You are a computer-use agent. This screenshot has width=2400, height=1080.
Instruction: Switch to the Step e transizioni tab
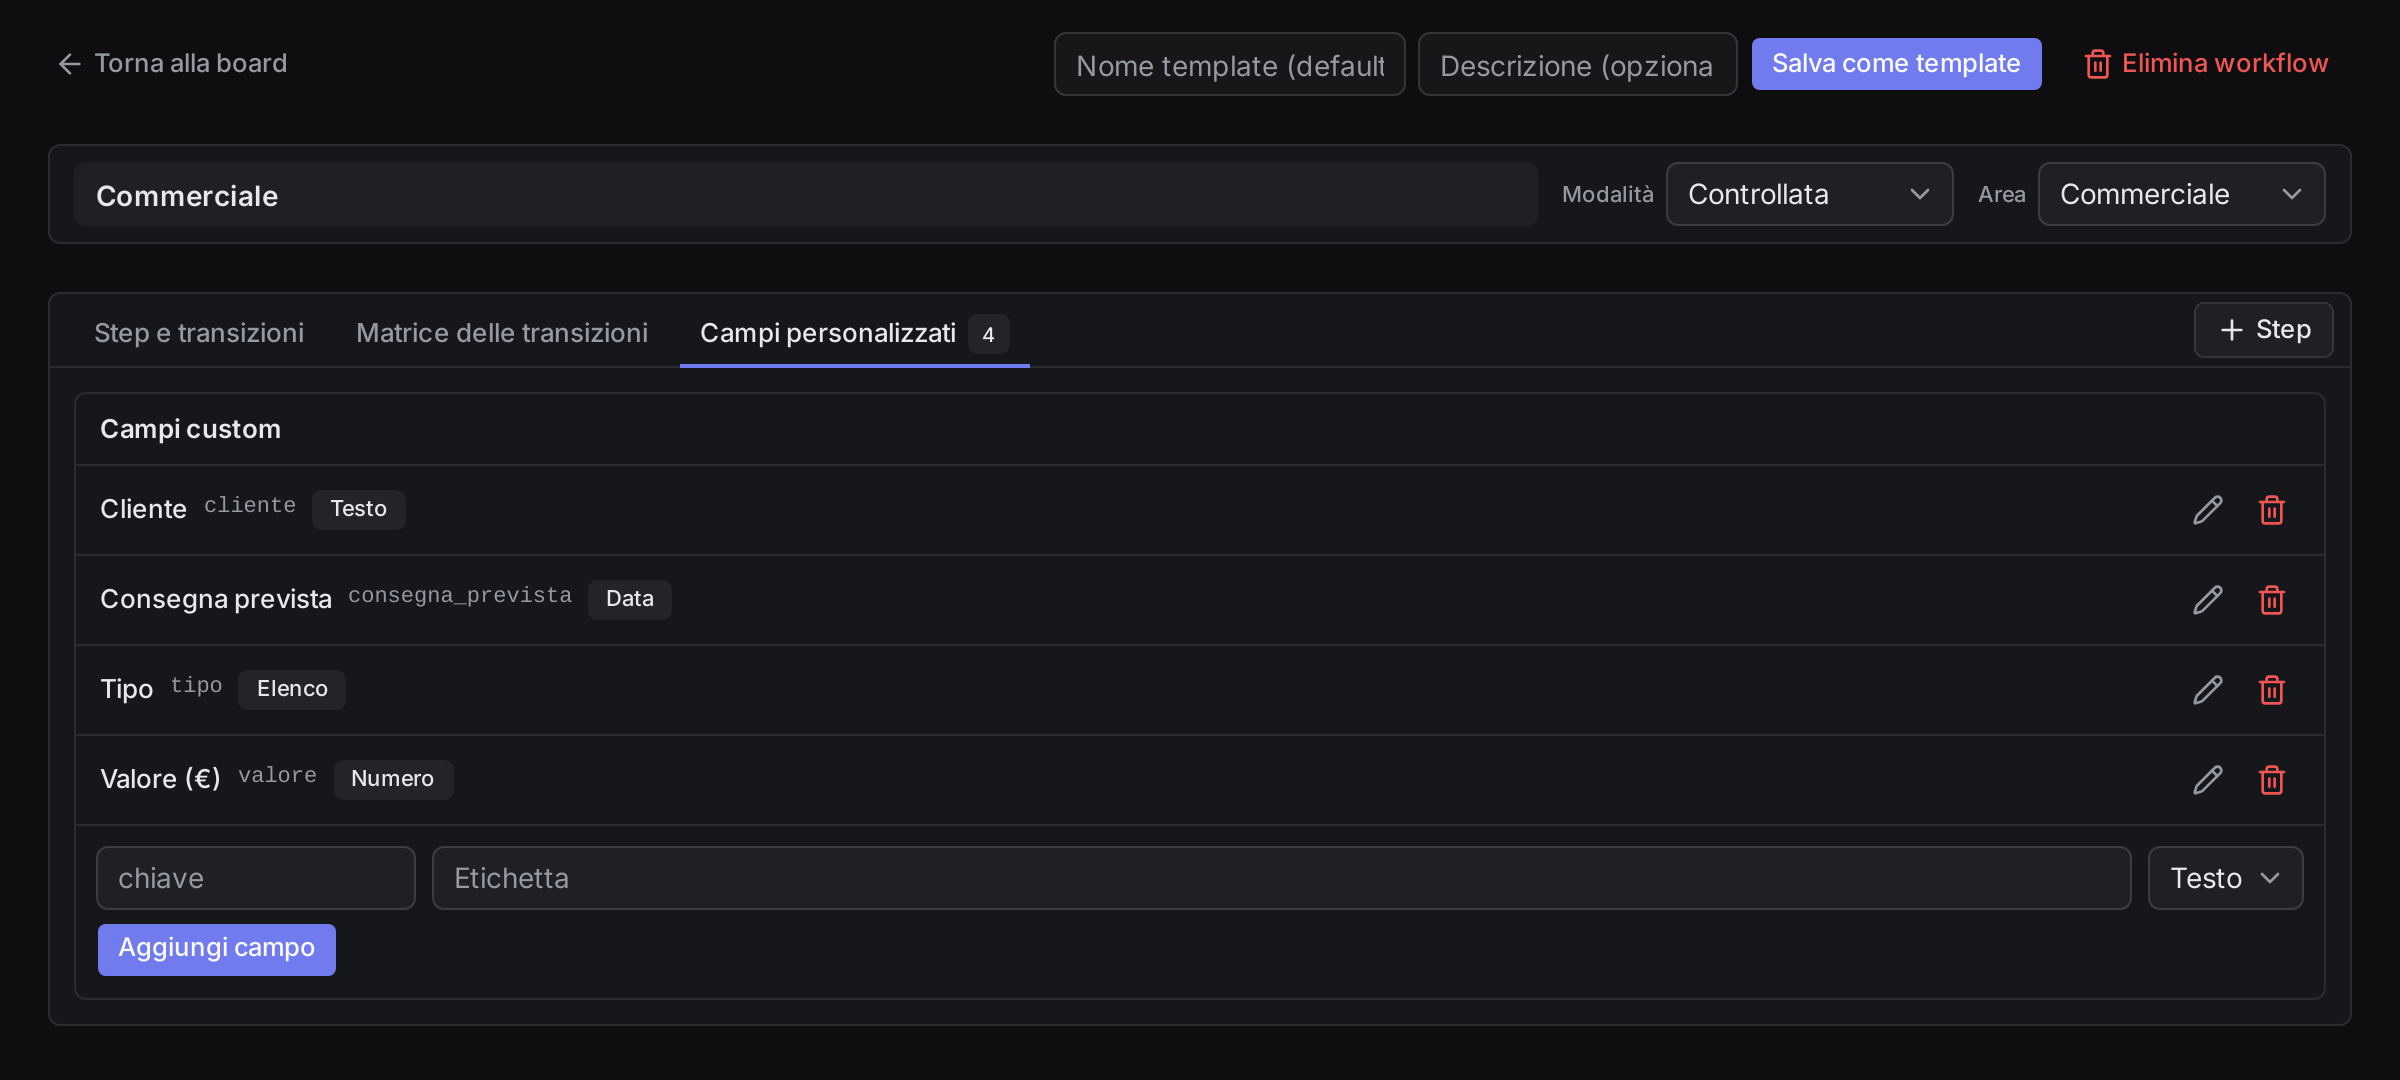pyautogui.click(x=199, y=333)
